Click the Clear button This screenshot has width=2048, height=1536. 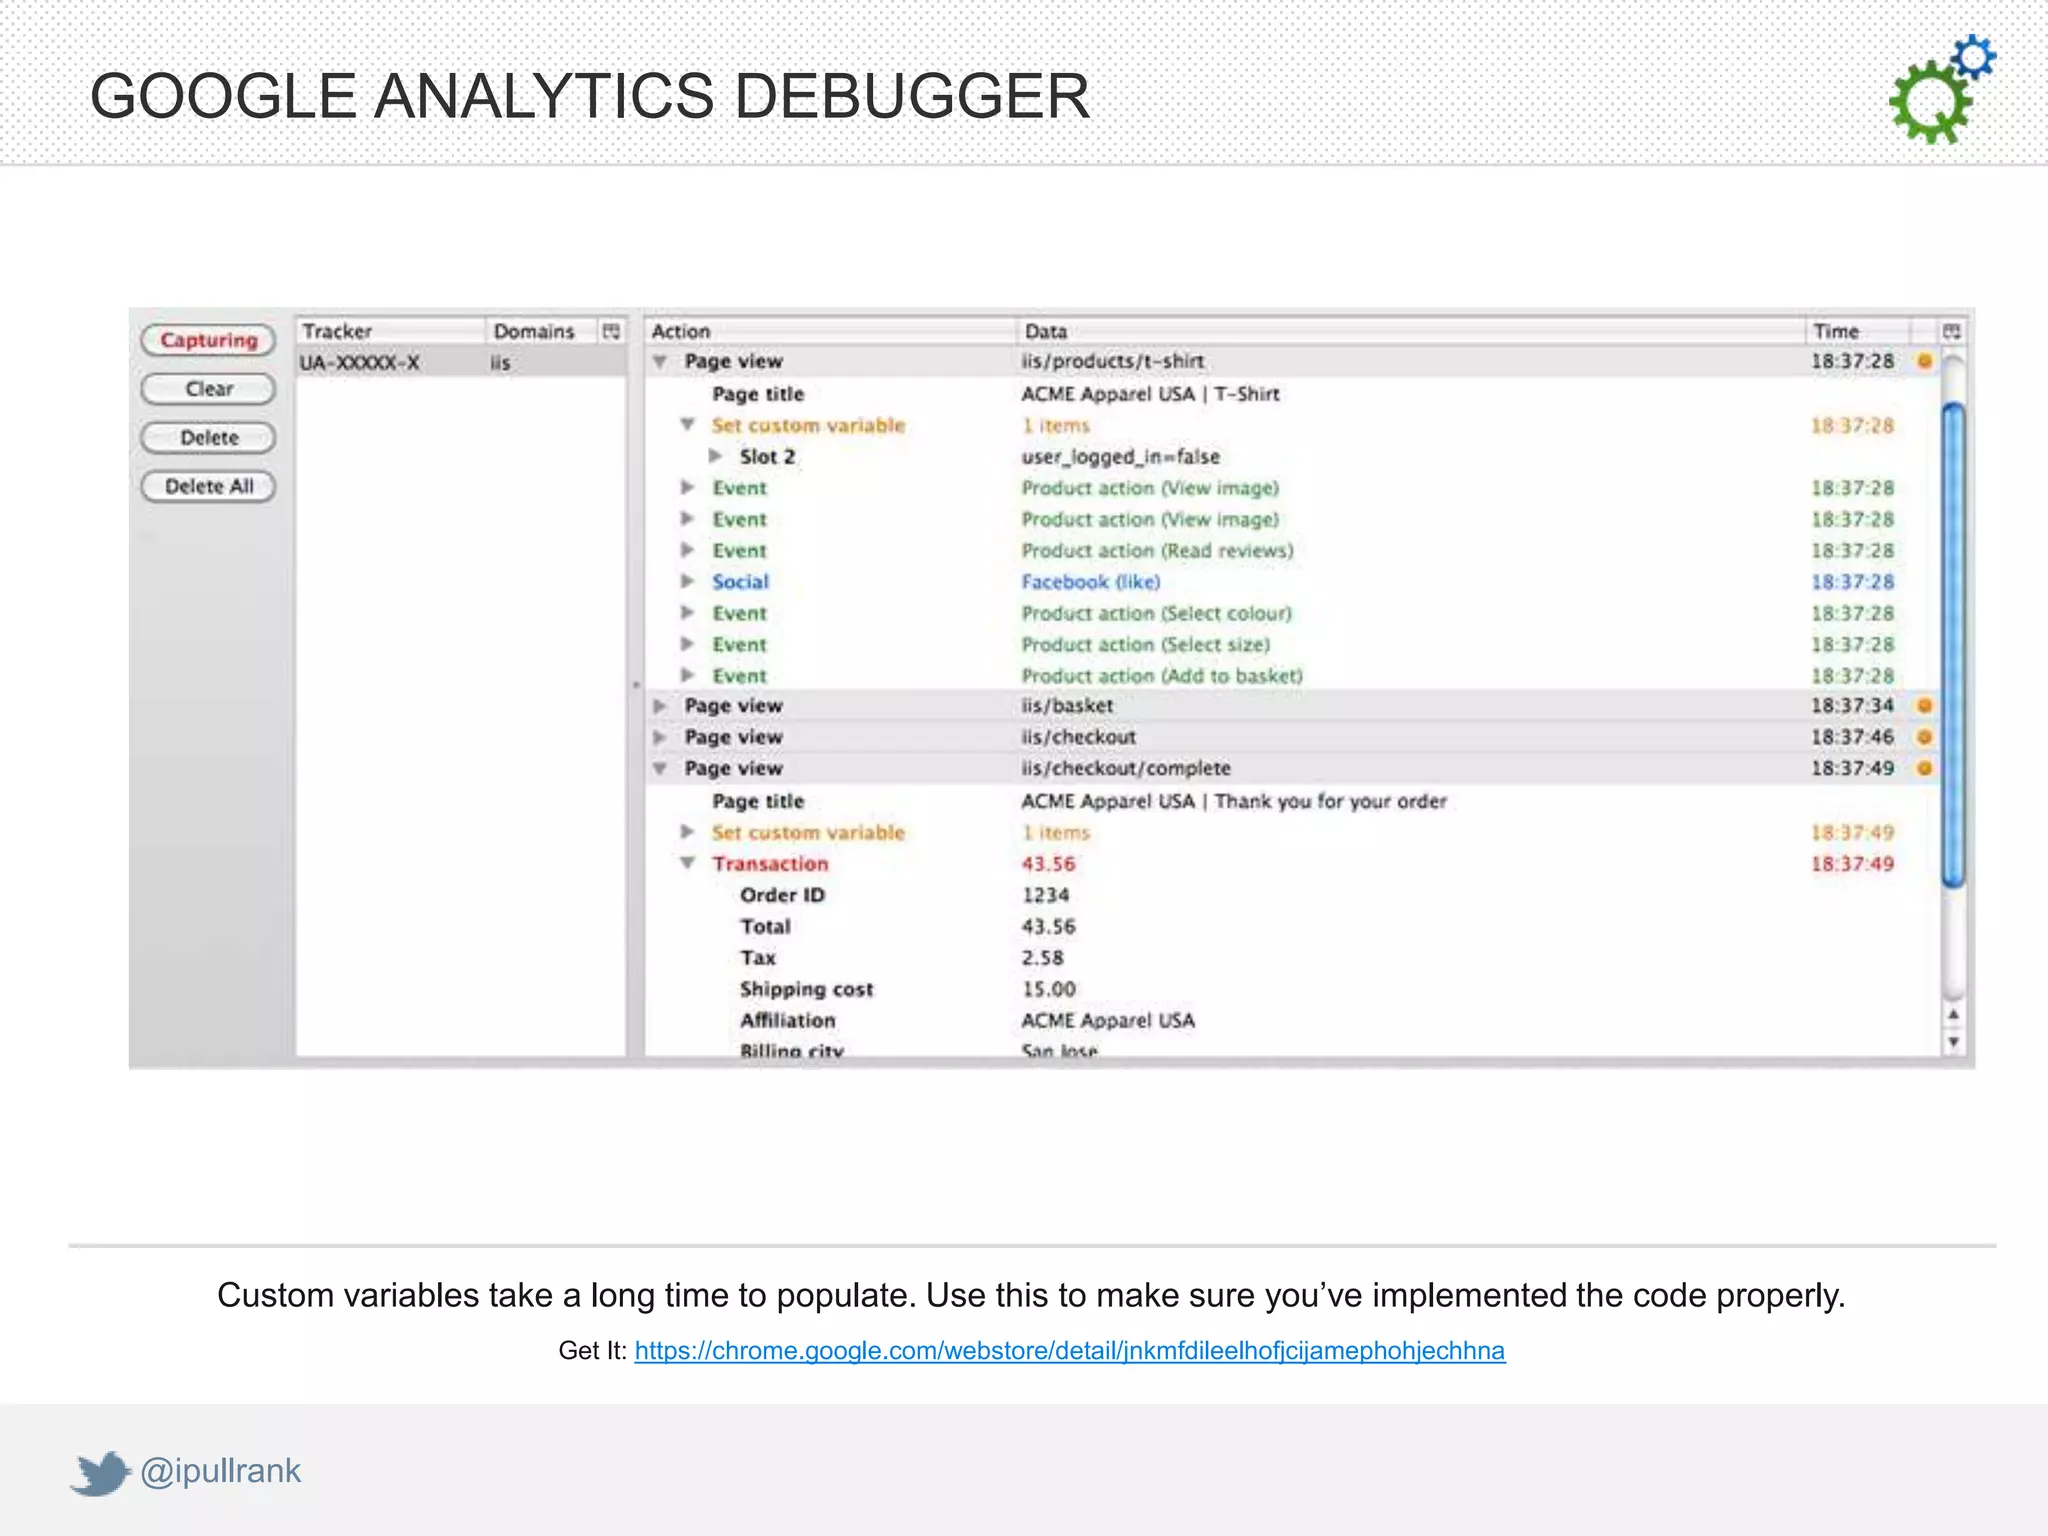[x=208, y=389]
